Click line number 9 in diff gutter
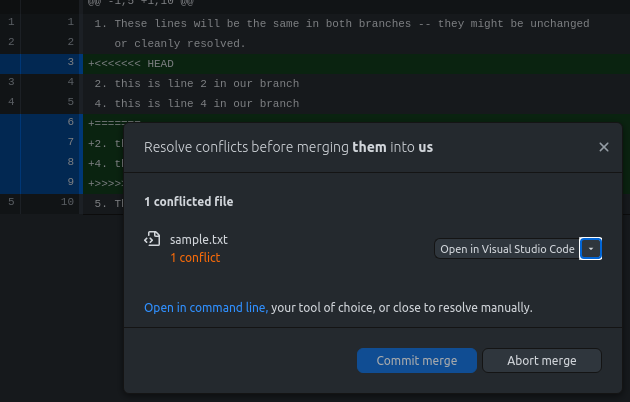 [70, 182]
